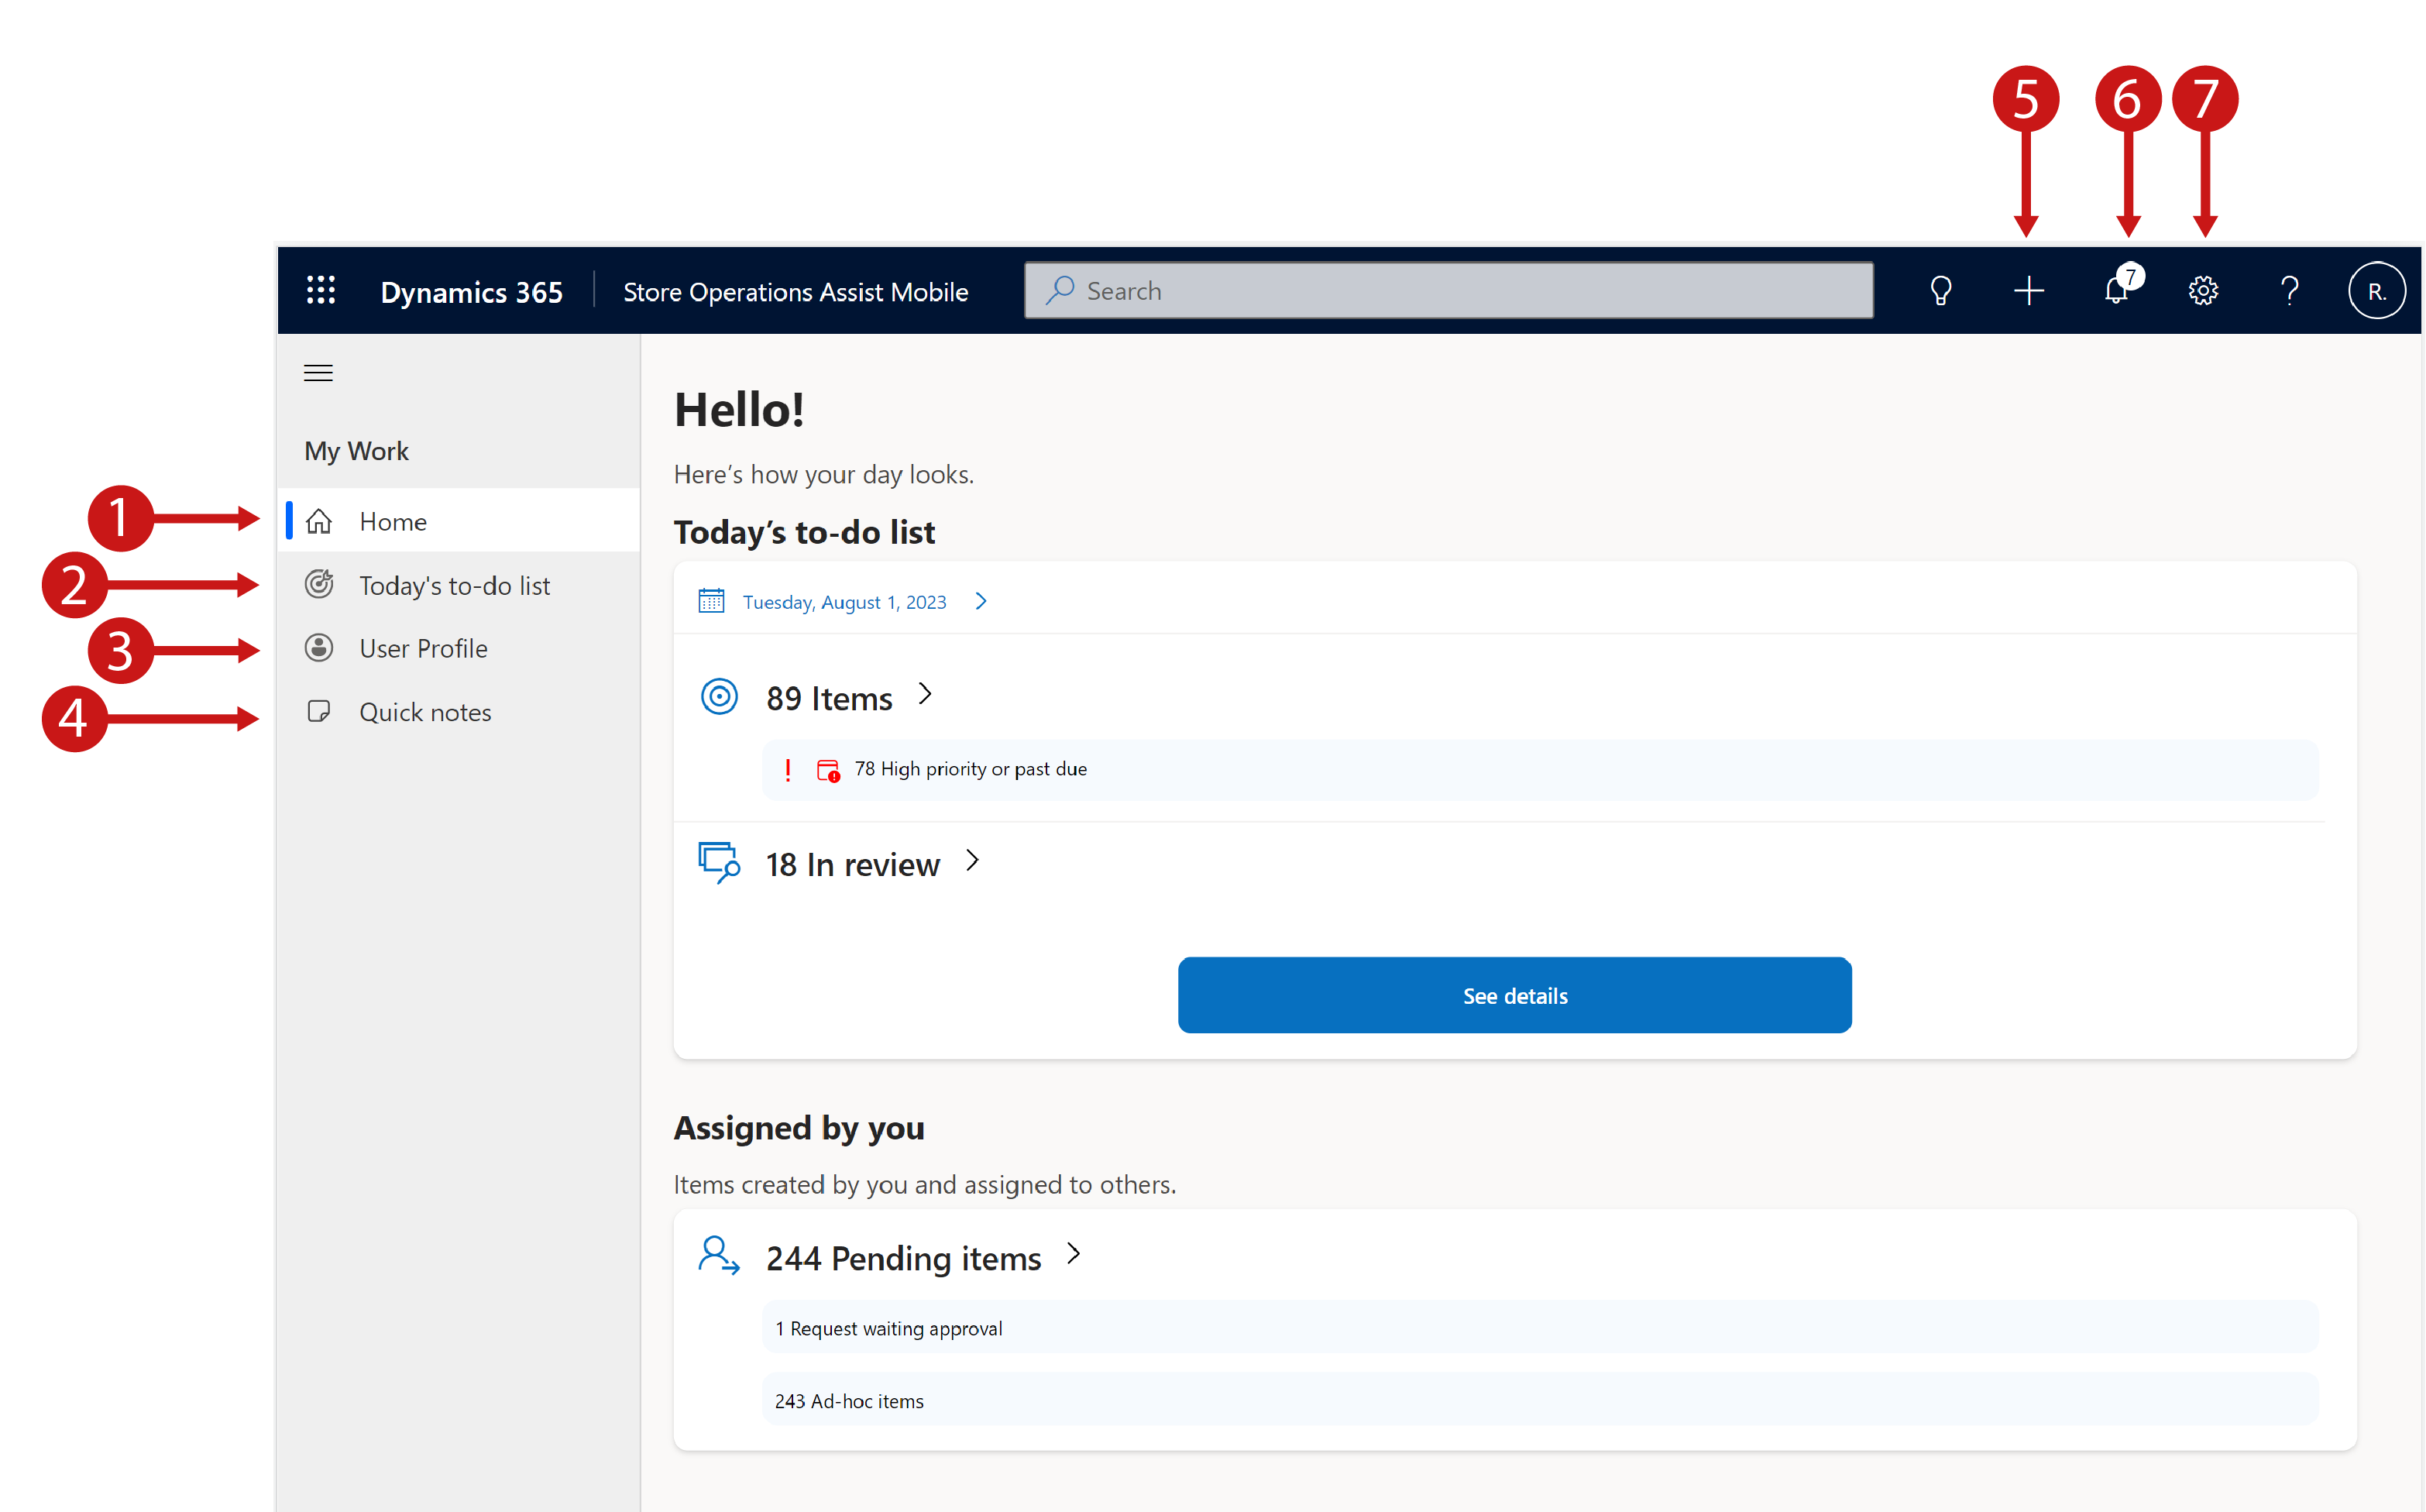The width and height of the screenshot is (2426, 1512).
Task: Select Home from the sidebar menu
Action: (x=392, y=519)
